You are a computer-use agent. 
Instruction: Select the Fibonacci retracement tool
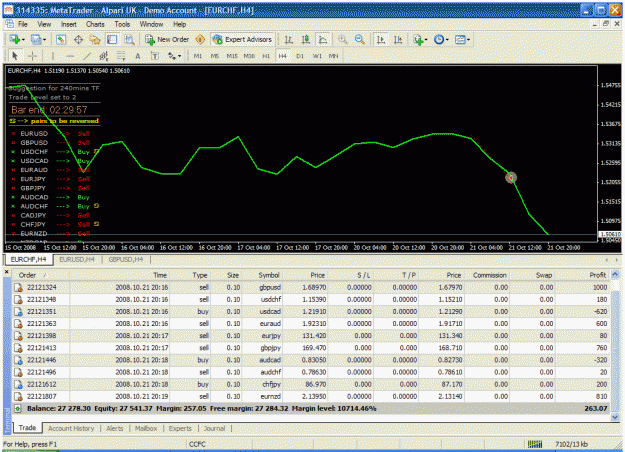pyautogui.click(x=121, y=56)
